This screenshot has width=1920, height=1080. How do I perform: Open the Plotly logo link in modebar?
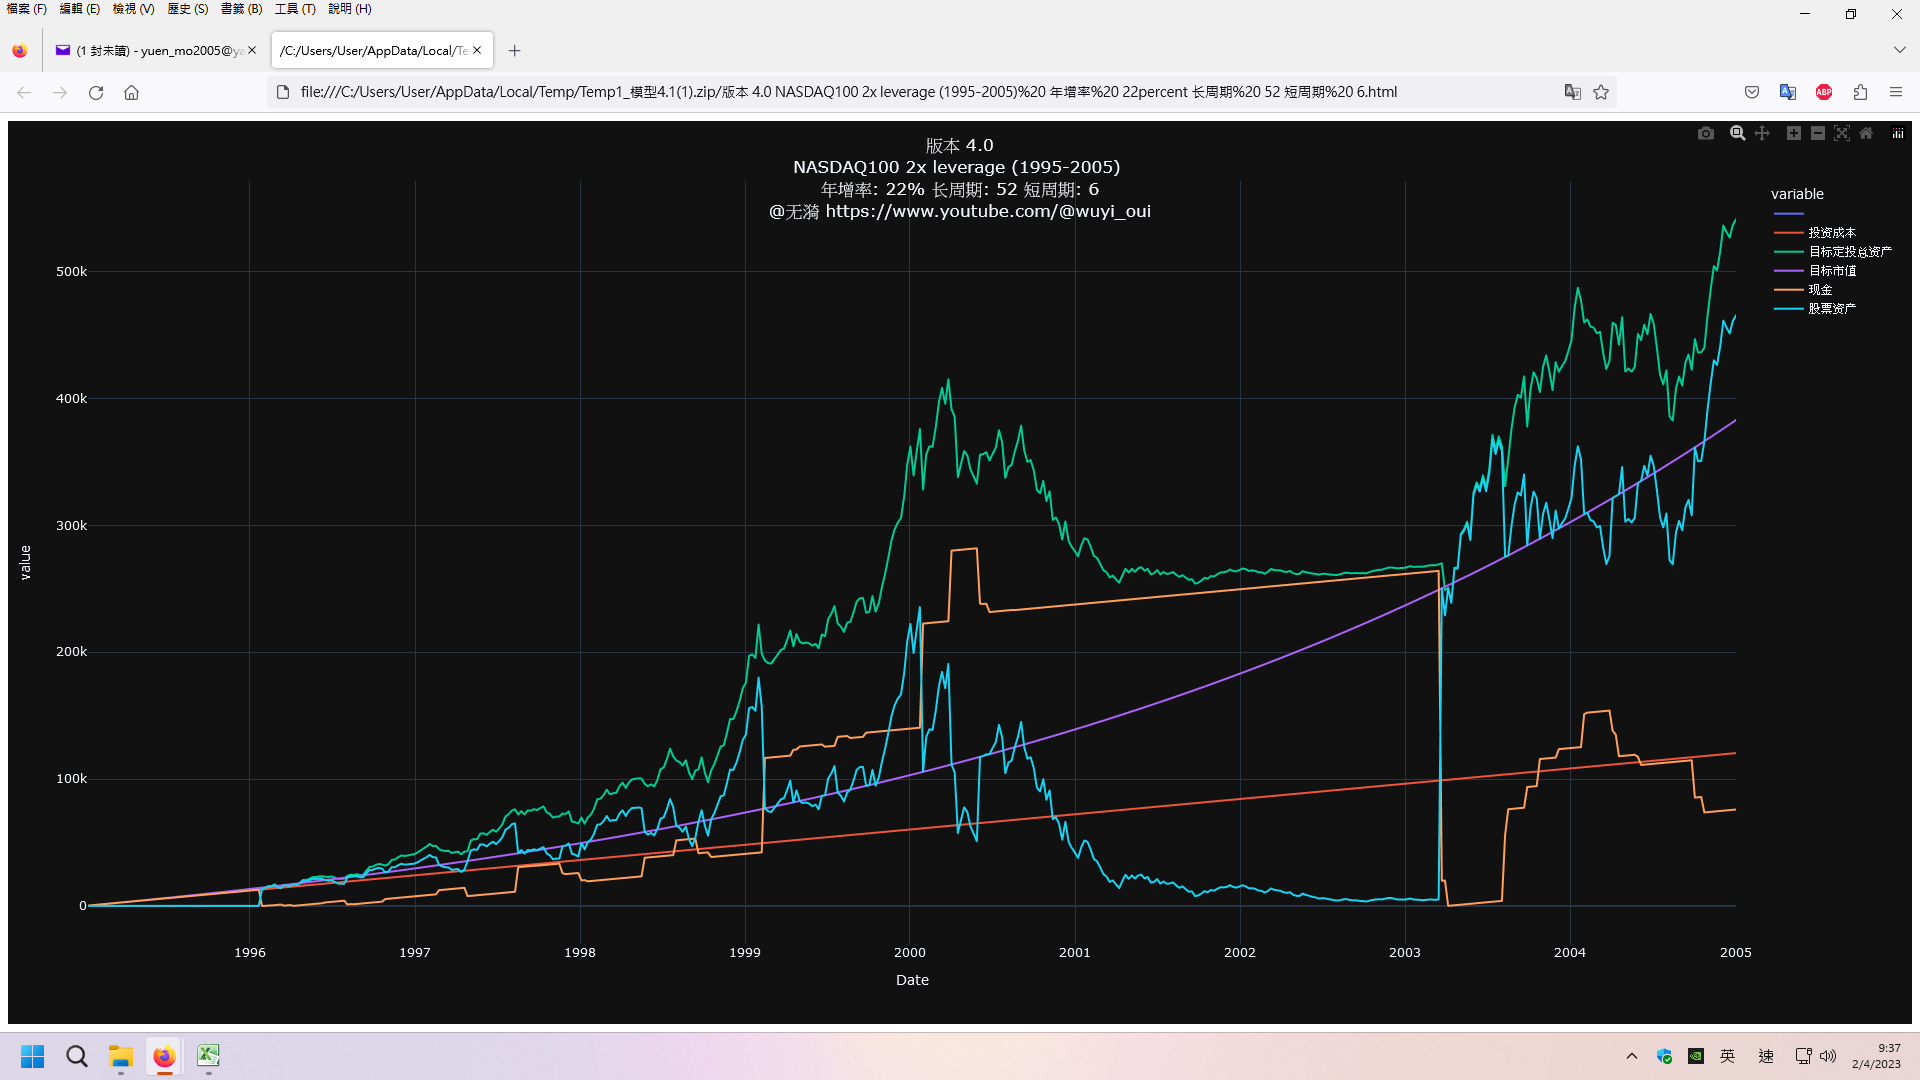pyautogui.click(x=1898, y=133)
